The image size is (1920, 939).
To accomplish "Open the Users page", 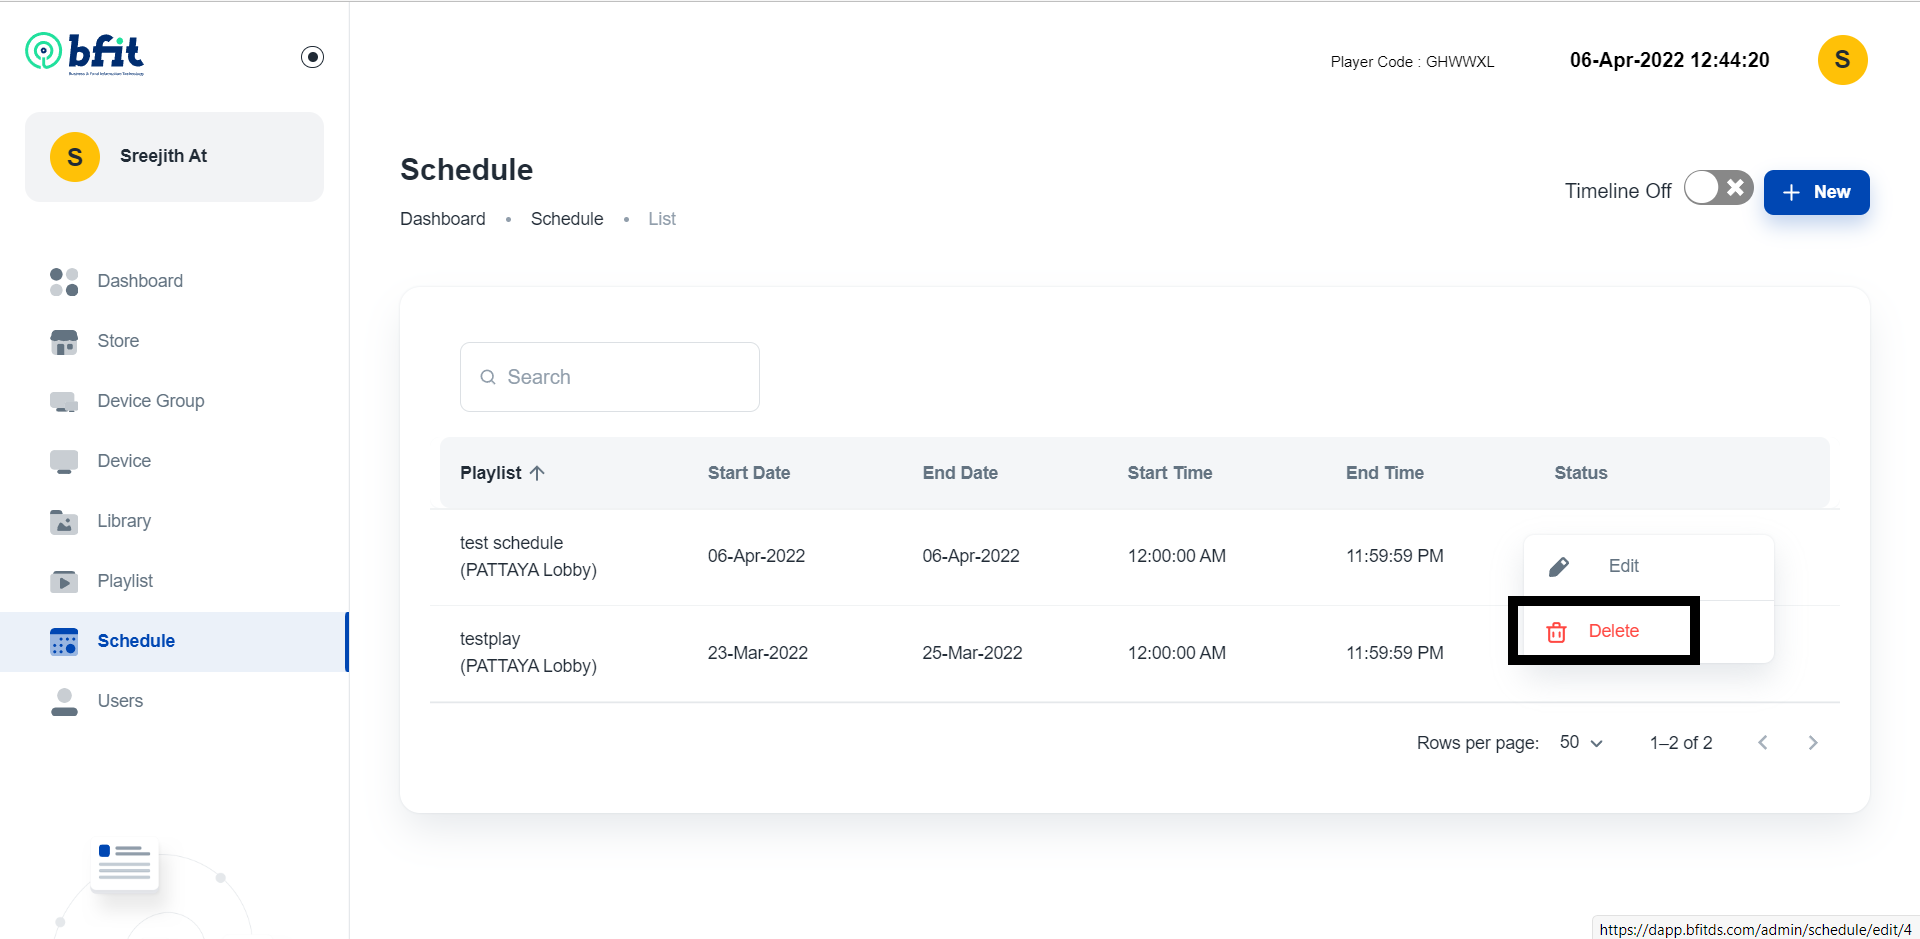I will (x=174, y=701).
